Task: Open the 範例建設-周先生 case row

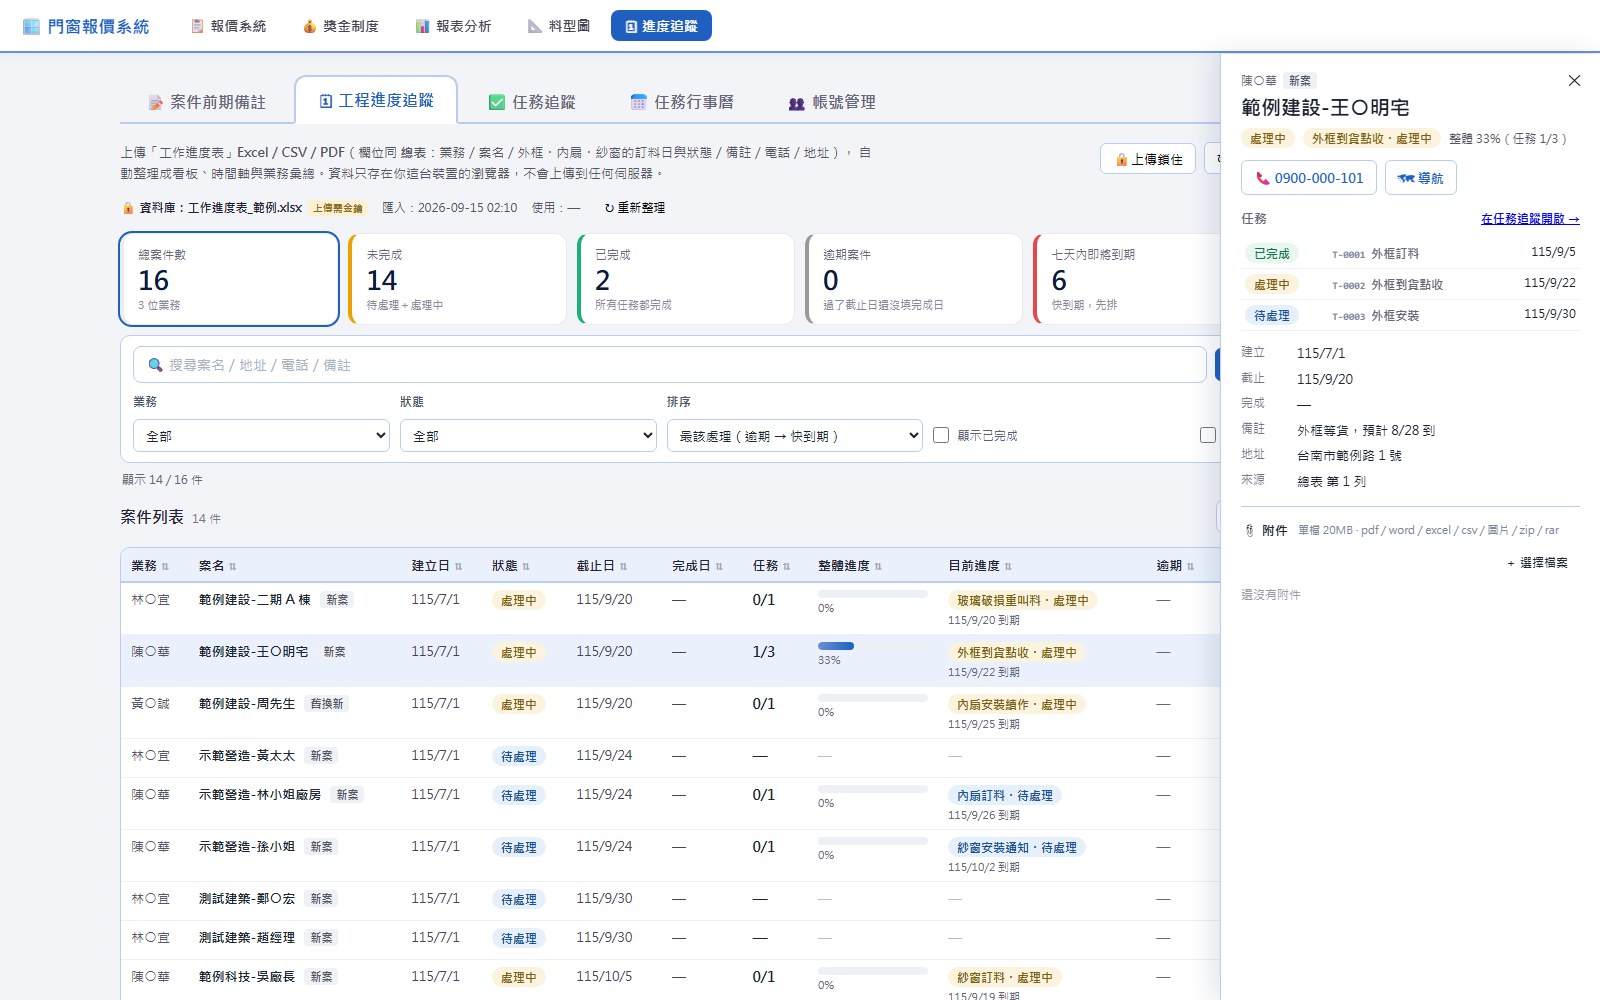Action: (x=670, y=713)
